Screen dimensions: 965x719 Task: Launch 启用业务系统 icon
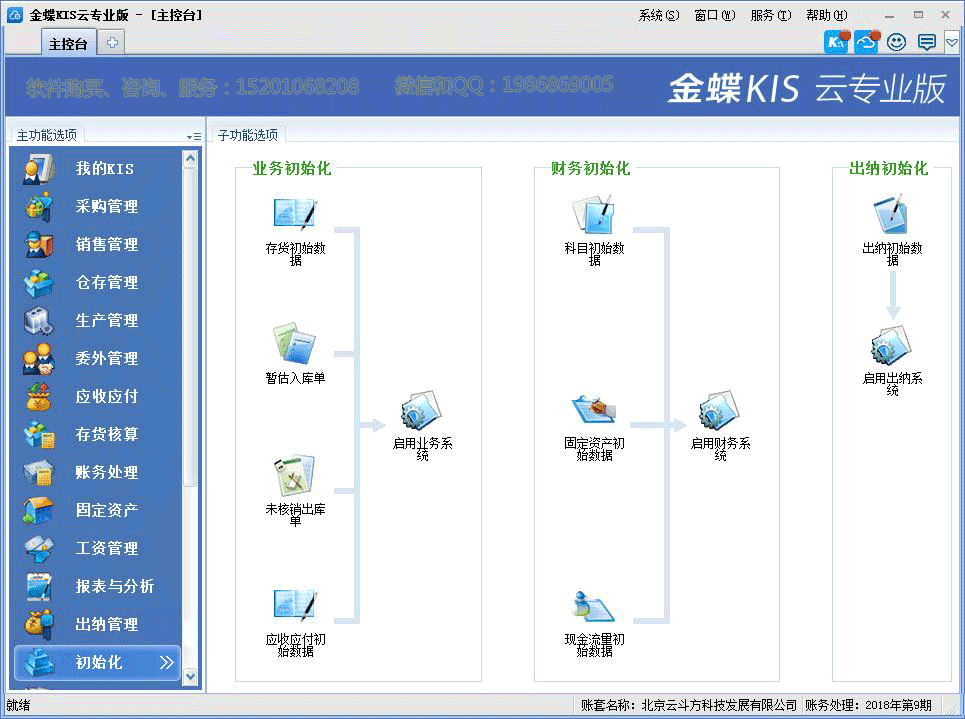[422, 411]
